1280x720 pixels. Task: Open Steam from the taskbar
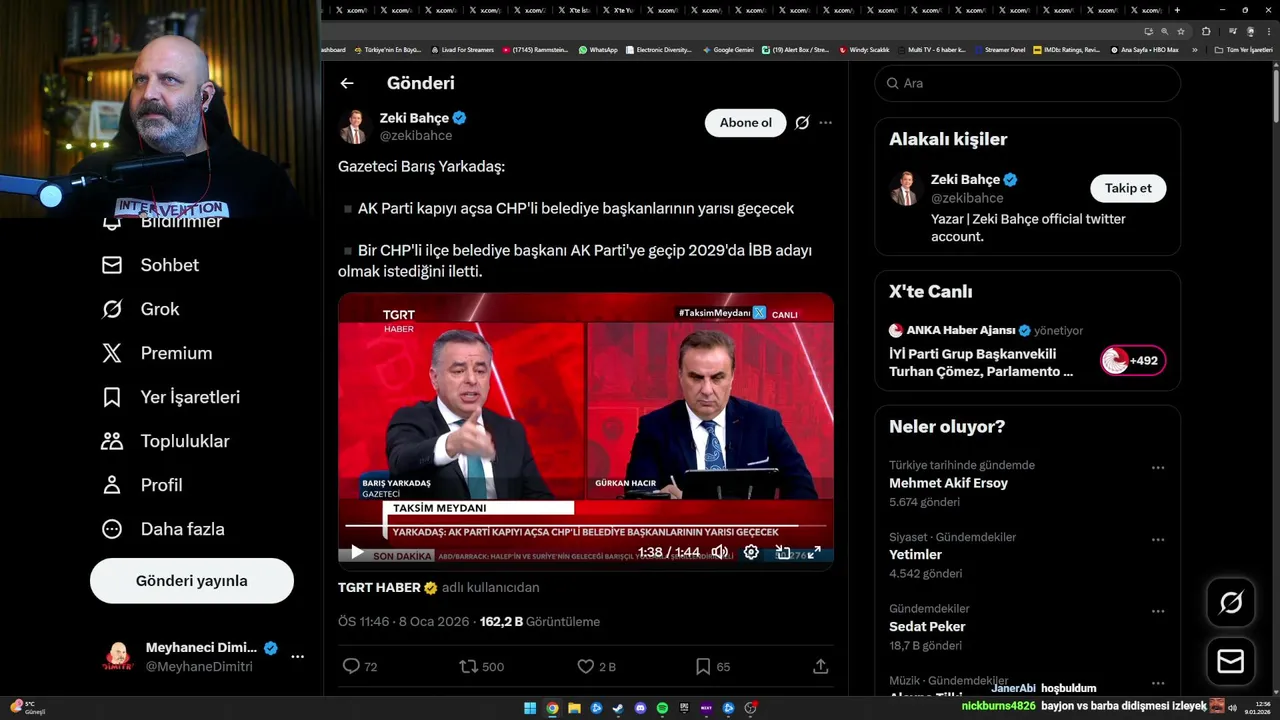tap(618, 708)
